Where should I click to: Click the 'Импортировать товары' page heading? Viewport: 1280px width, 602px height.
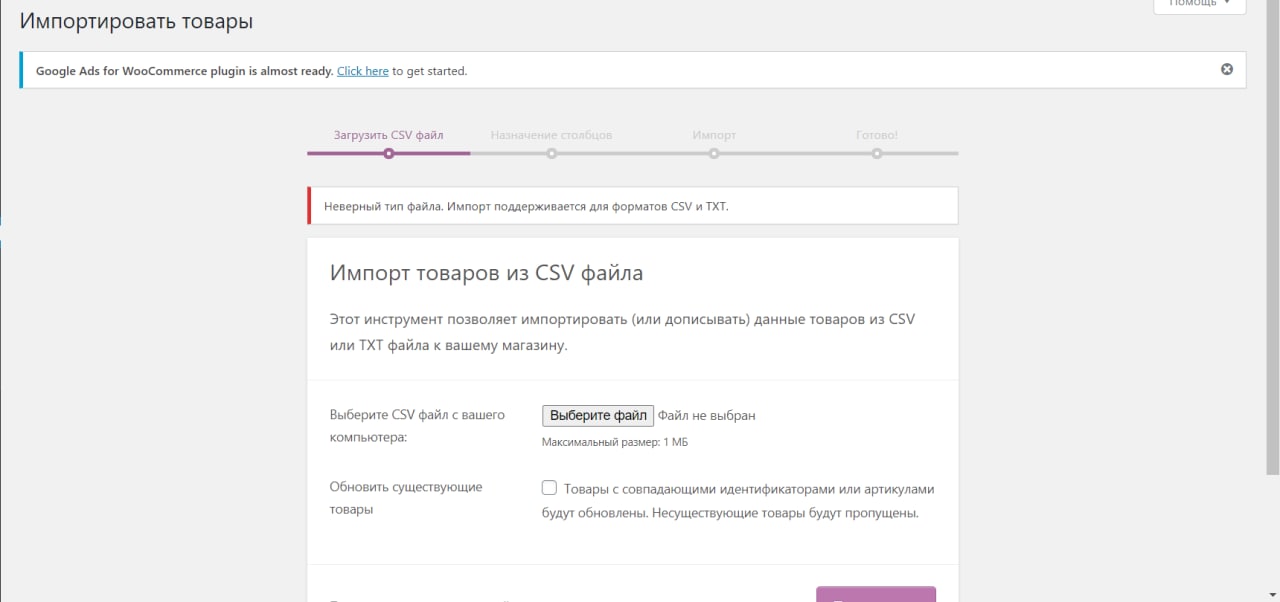(x=136, y=21)
